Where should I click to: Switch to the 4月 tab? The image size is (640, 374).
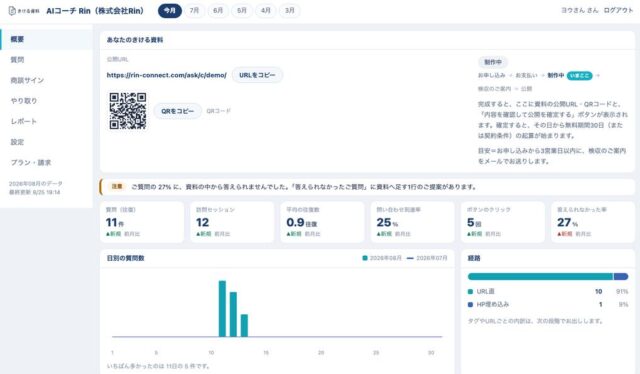click(x=266, y=11)
